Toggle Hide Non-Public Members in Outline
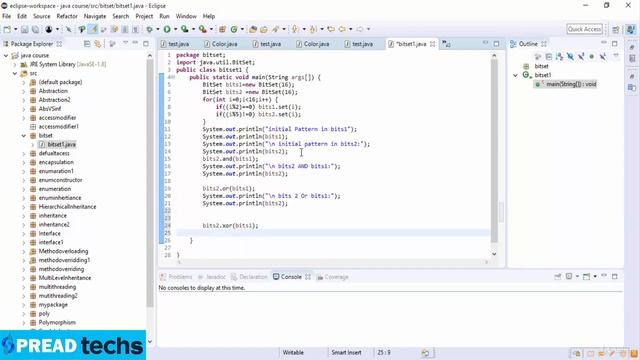The image size is (640, 360). (x=591, y=56)
